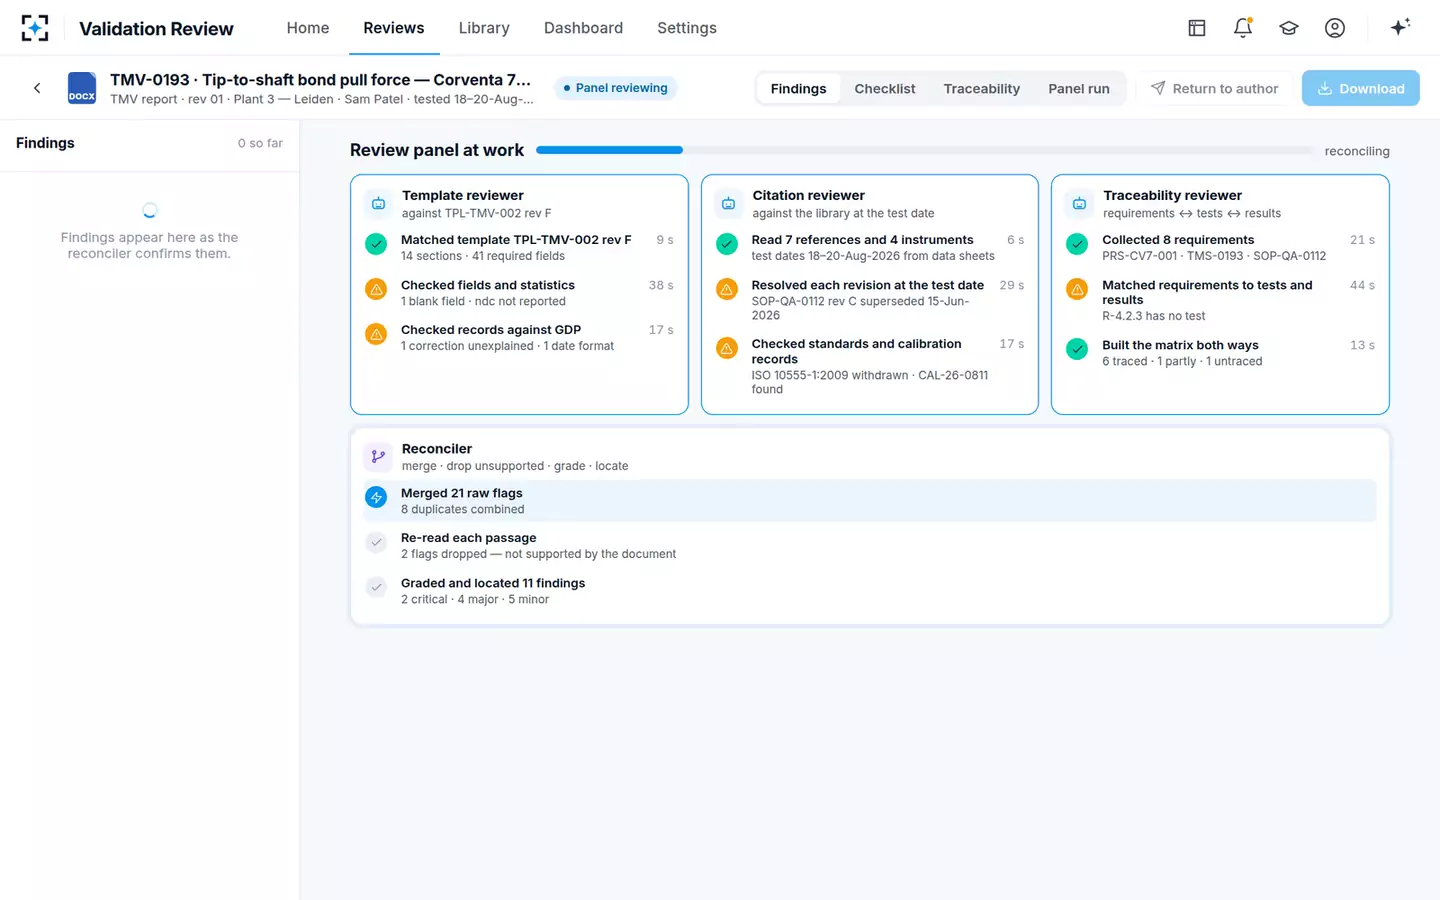Click the Findings loading spinner
1440x900 pixels.
[x=149, y=210]
